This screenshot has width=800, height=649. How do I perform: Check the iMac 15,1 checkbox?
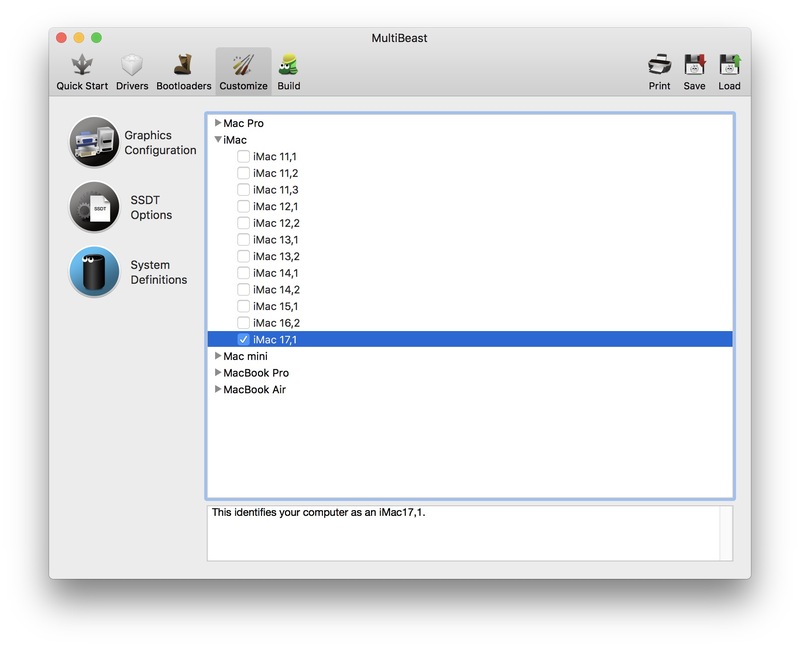point(243,306)
